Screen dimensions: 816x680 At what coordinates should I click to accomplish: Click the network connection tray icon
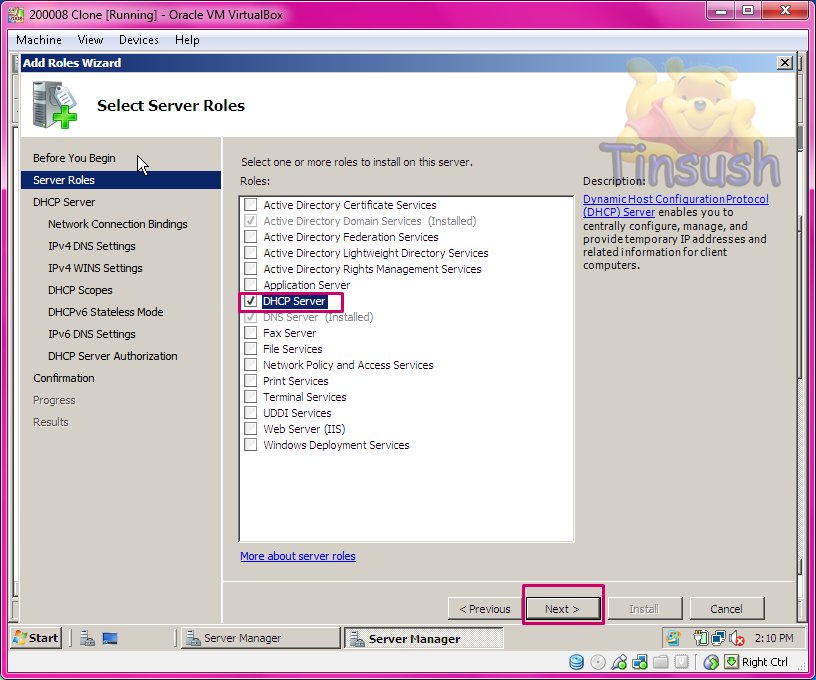pos(719,638)
